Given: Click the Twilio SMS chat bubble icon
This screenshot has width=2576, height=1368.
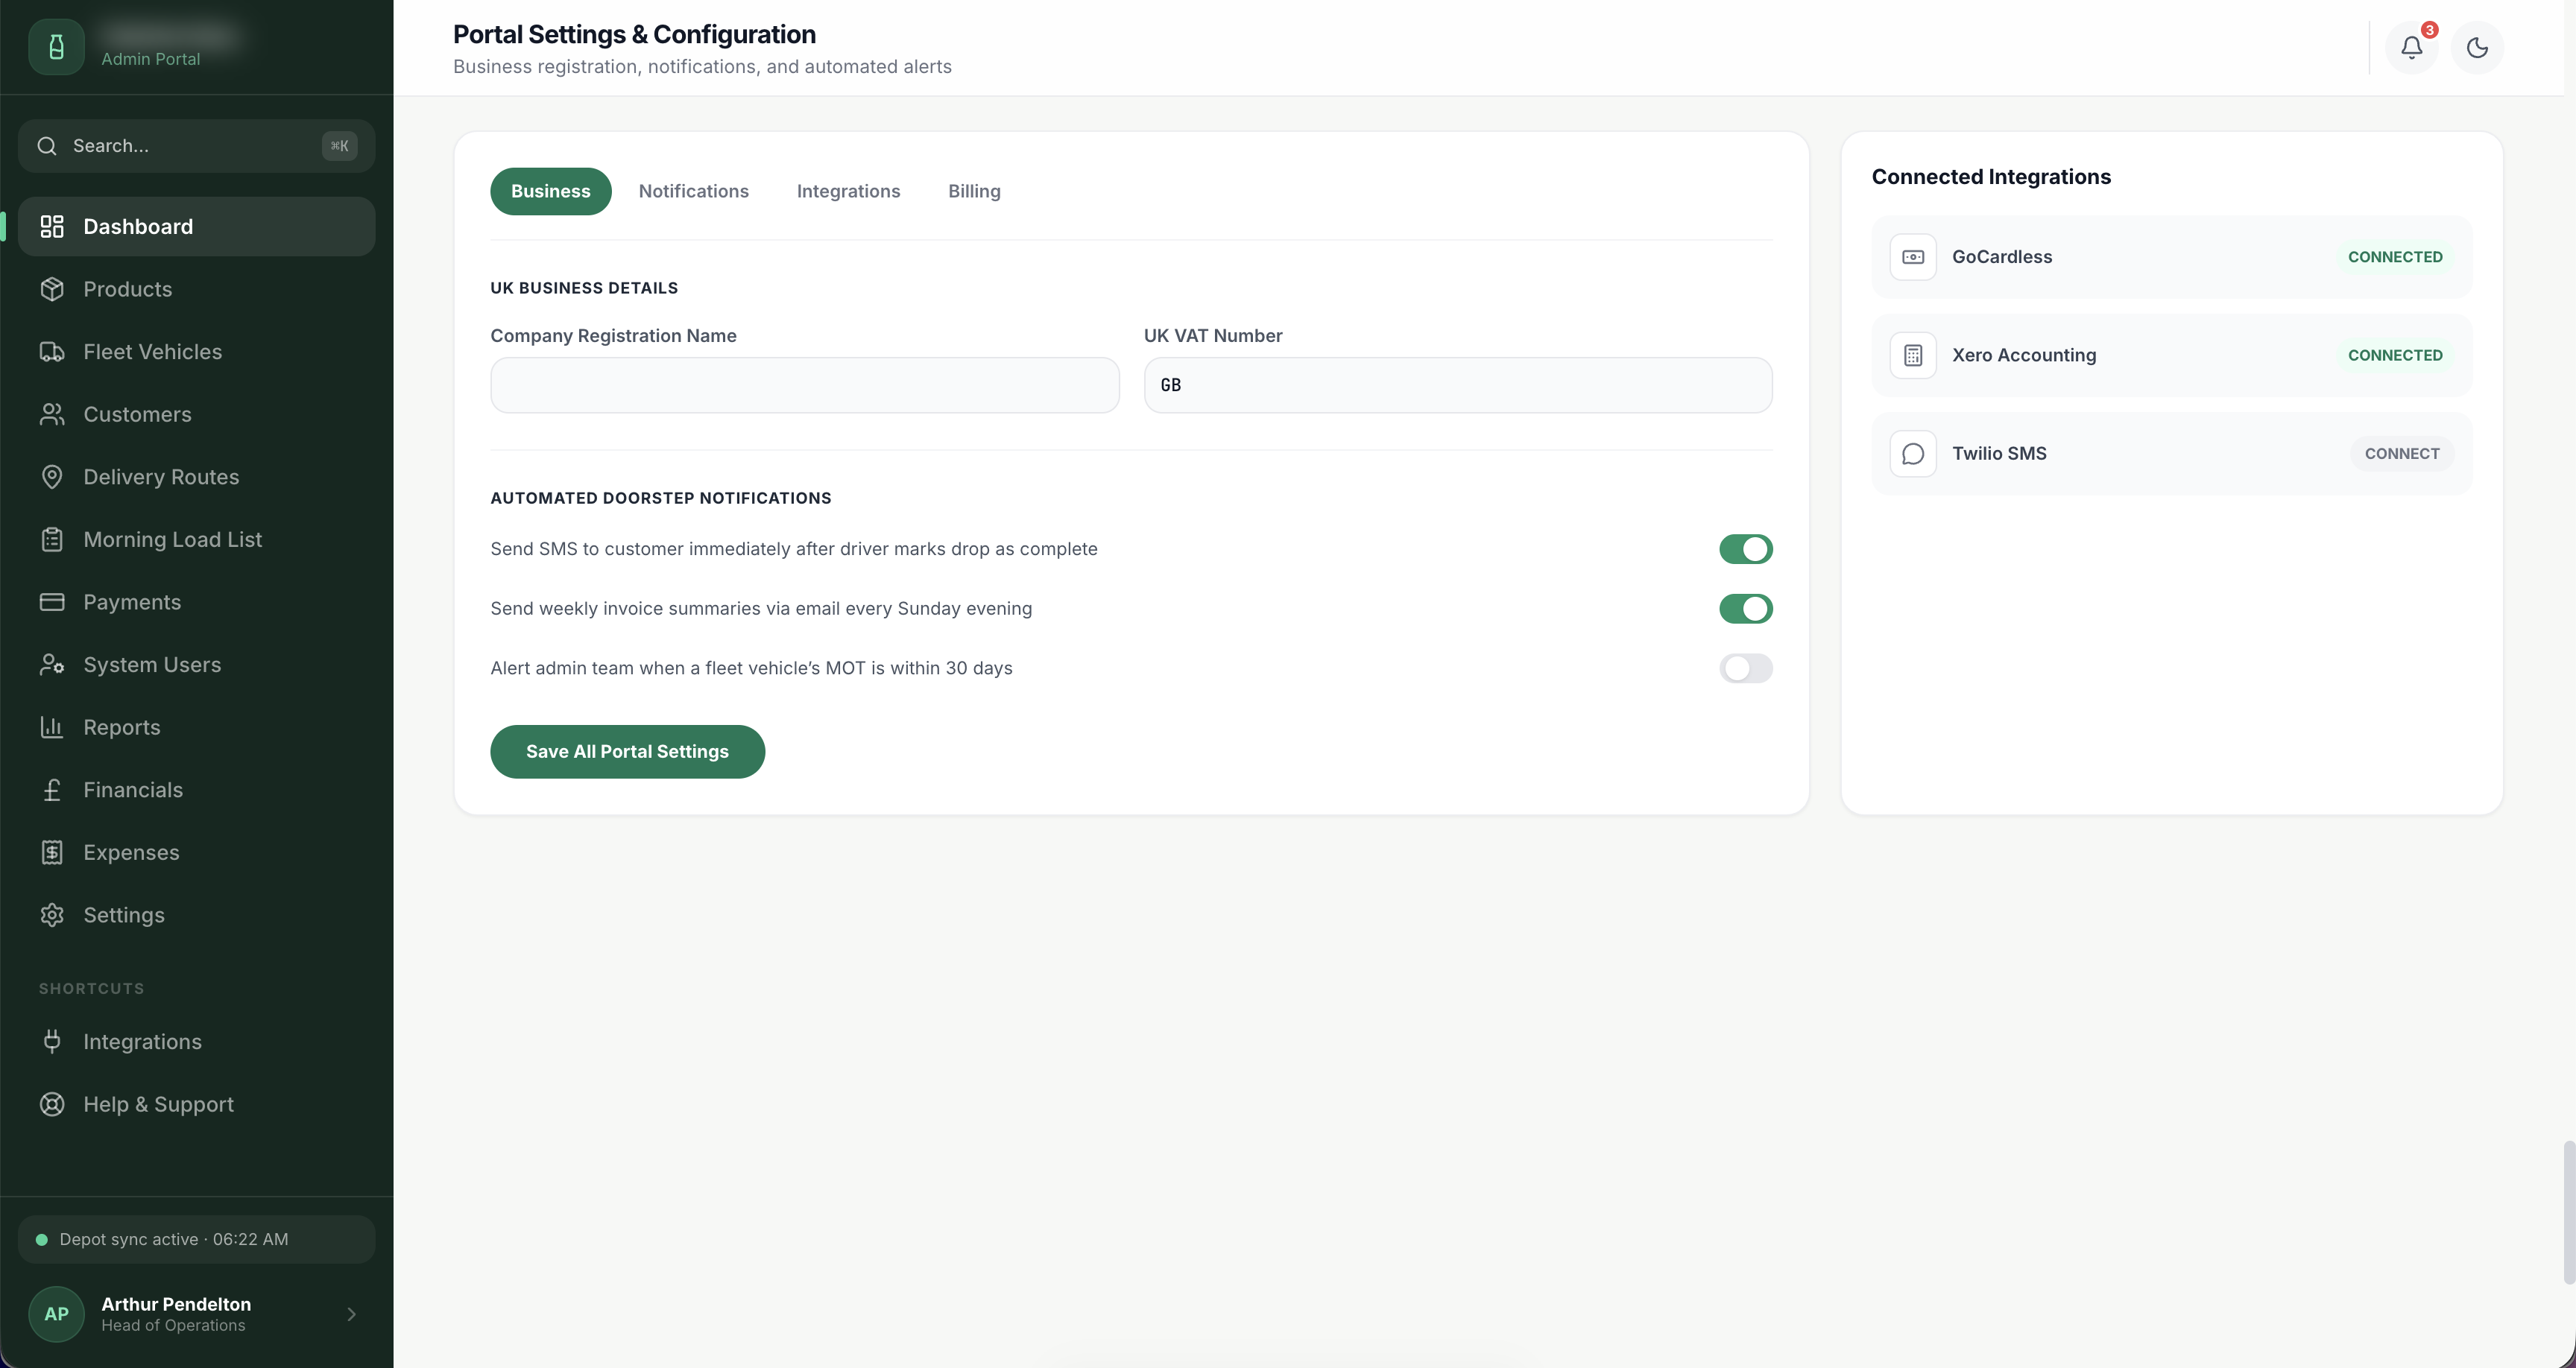Looking at the screenshot, I should tap(1913, 454).
